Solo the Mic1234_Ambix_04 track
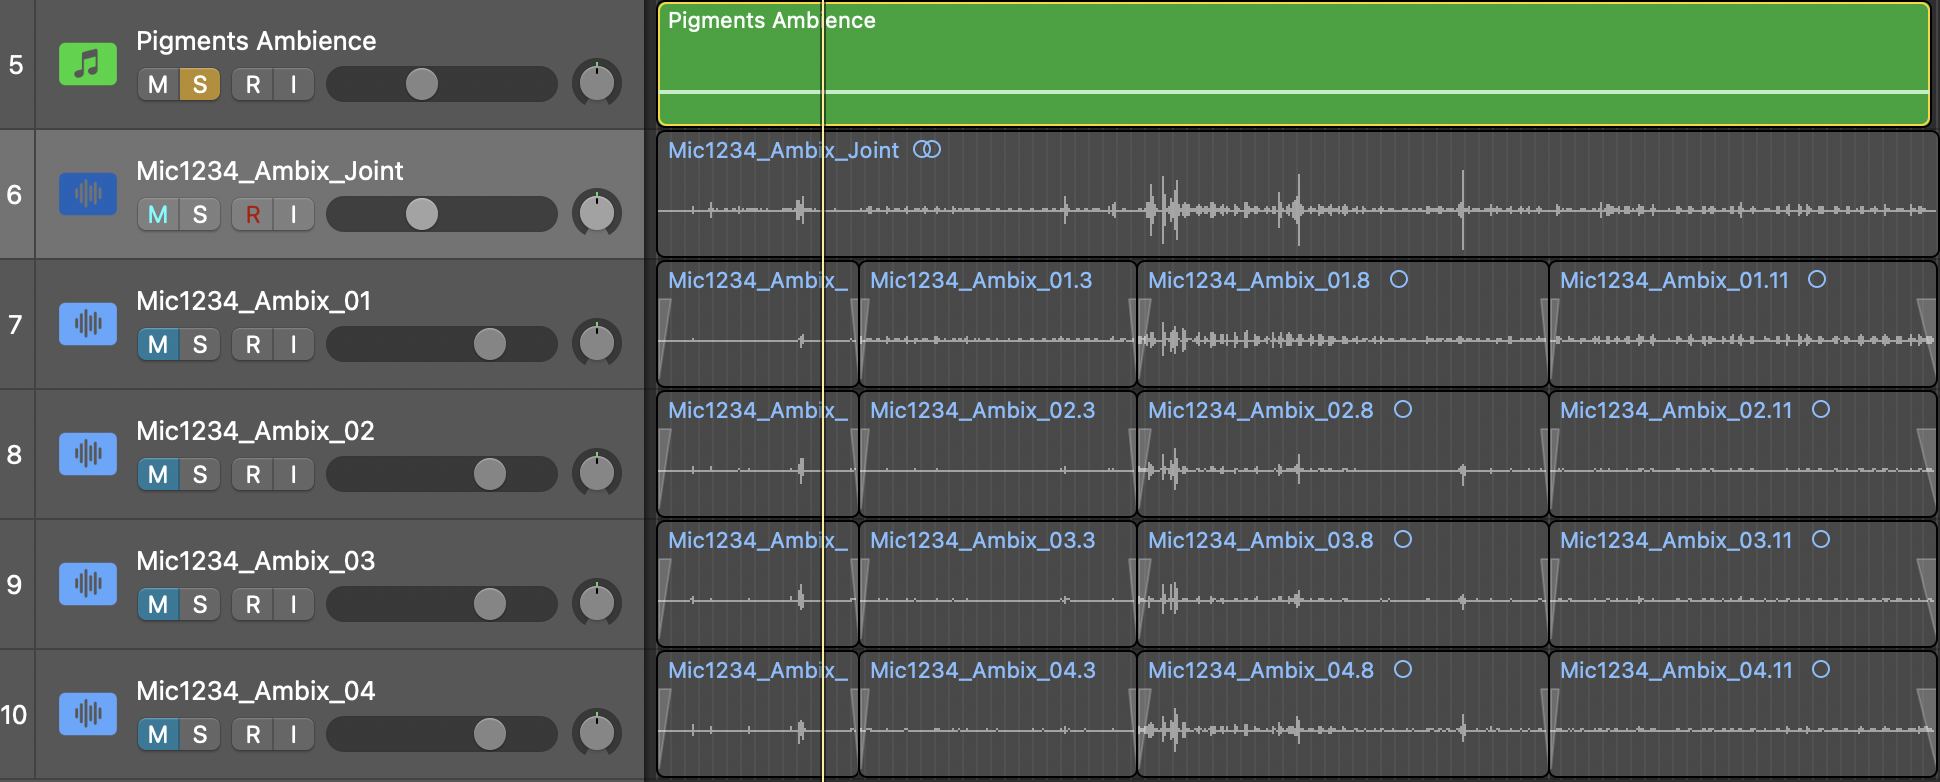The height and width of the screenshot is (782, 1940). pos(200,735)
